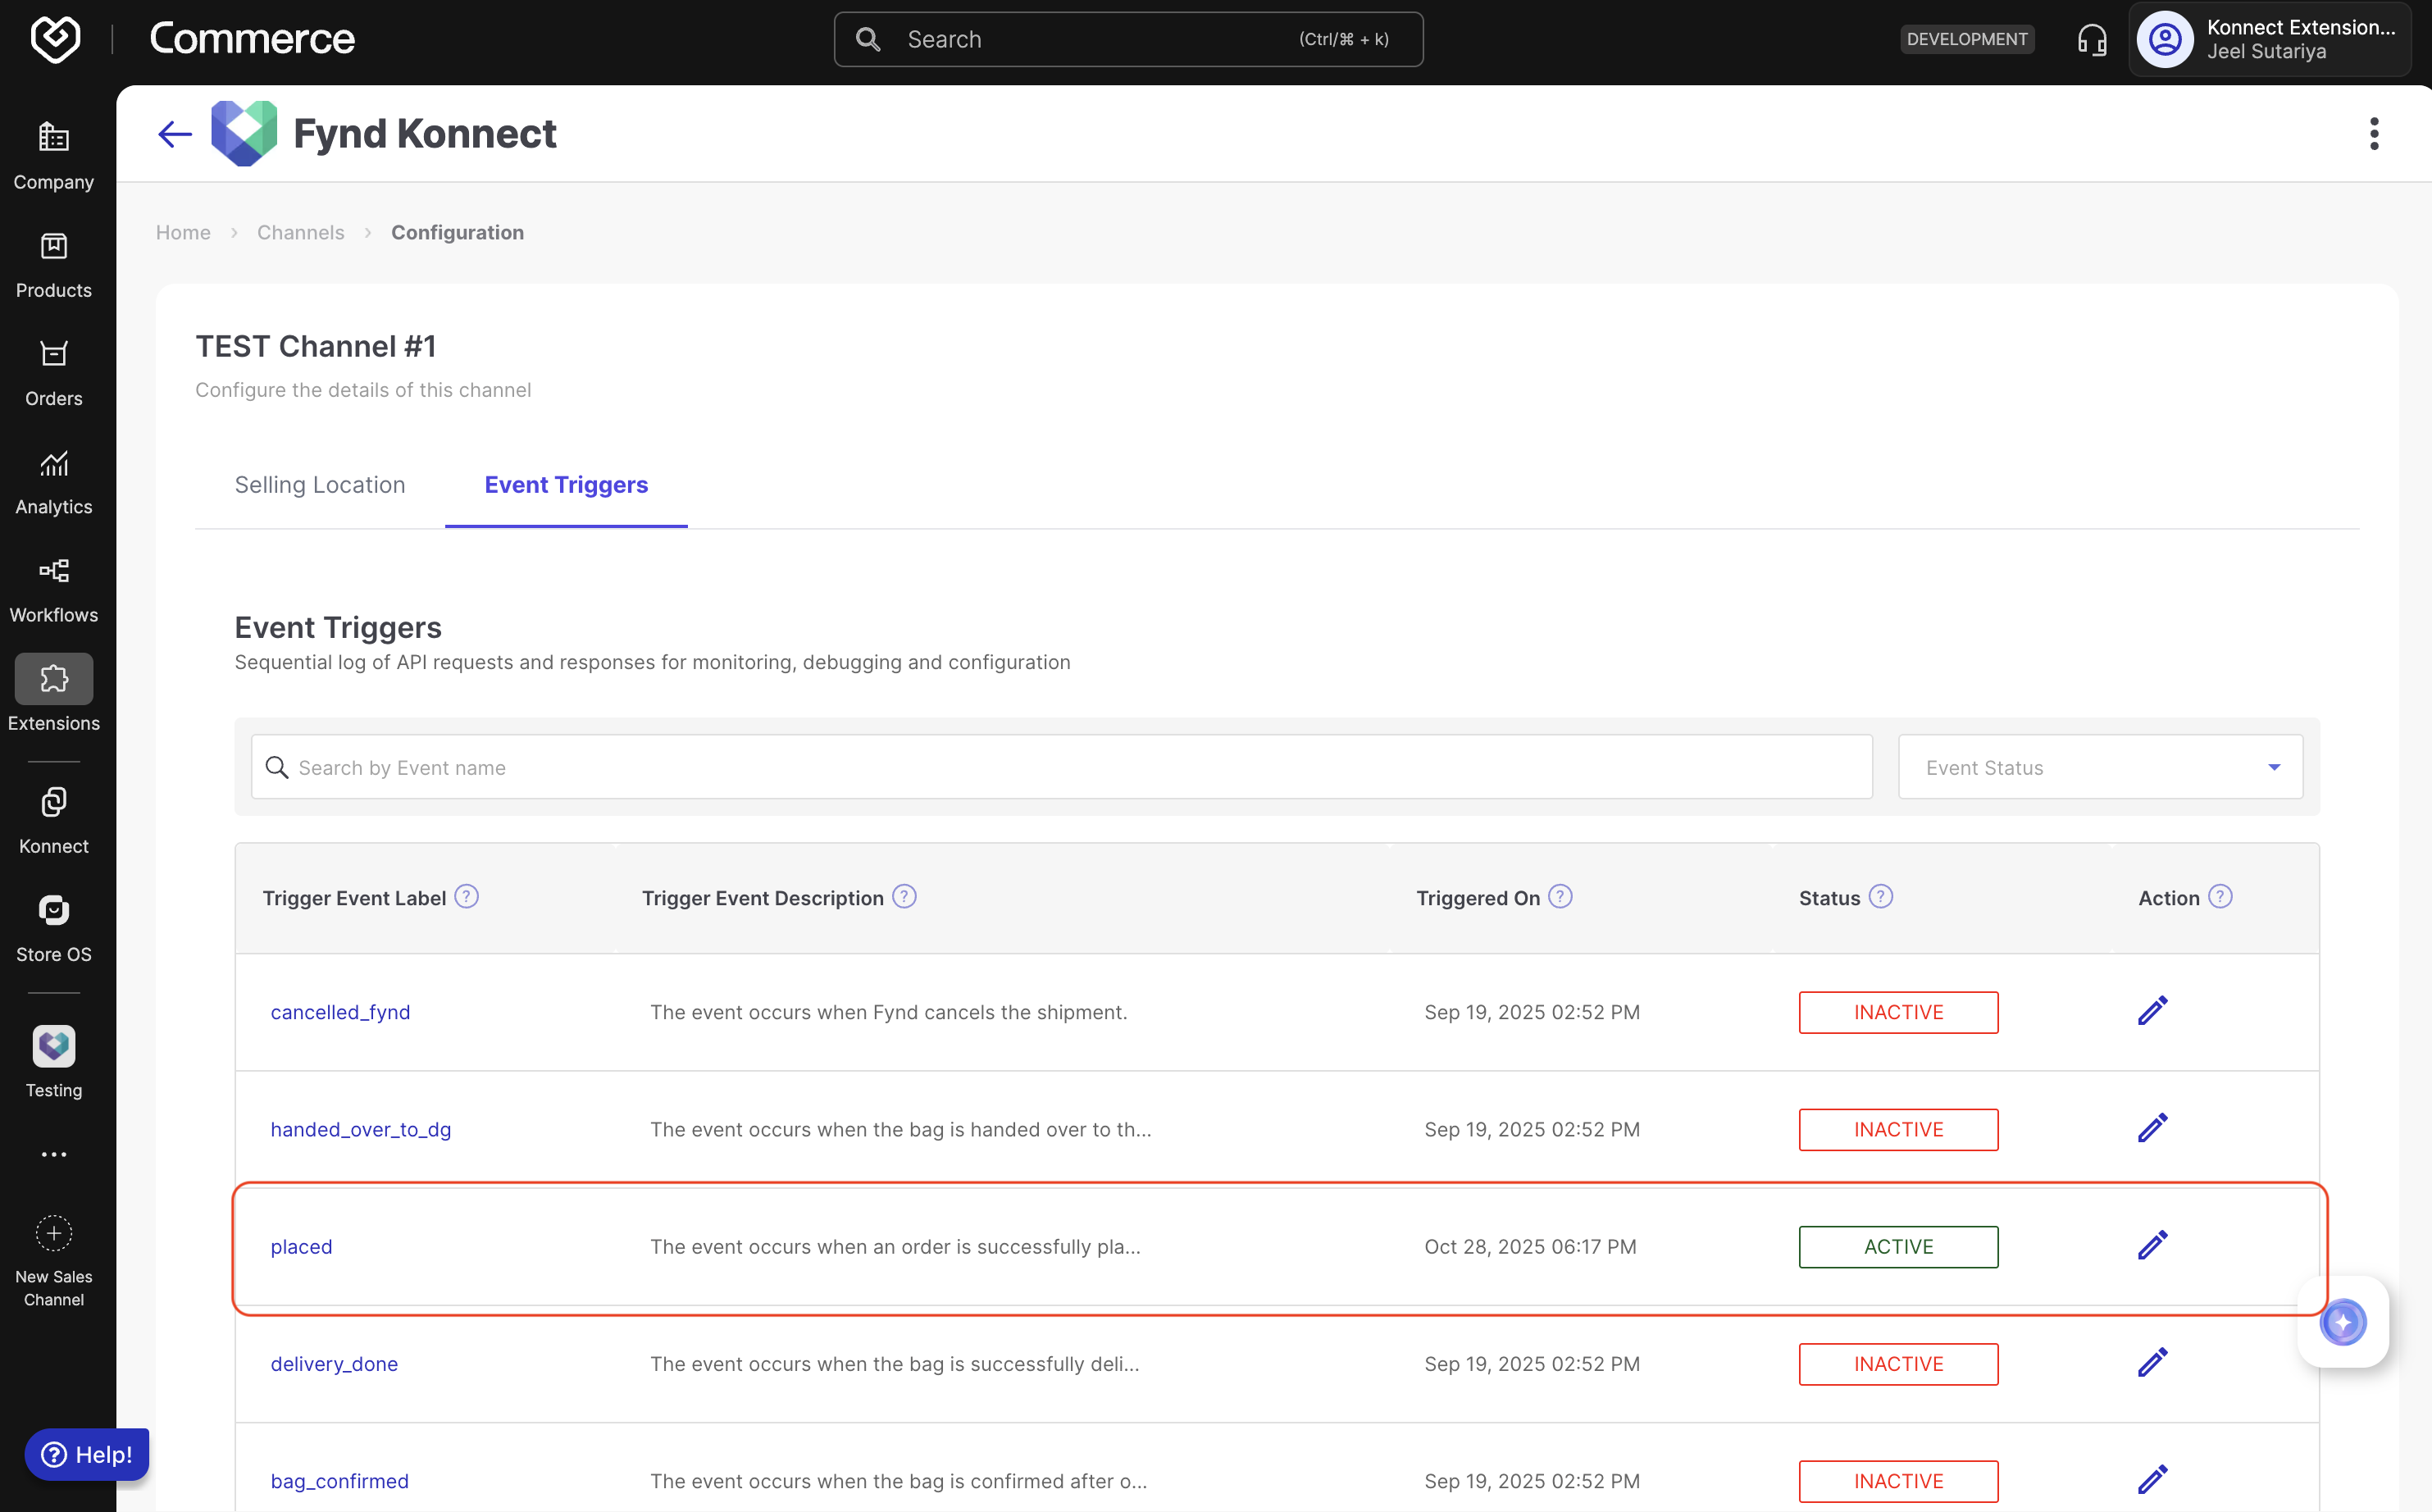
Task: Click the Help! button
Action: pyautogui.click(x=87, y=1454)
